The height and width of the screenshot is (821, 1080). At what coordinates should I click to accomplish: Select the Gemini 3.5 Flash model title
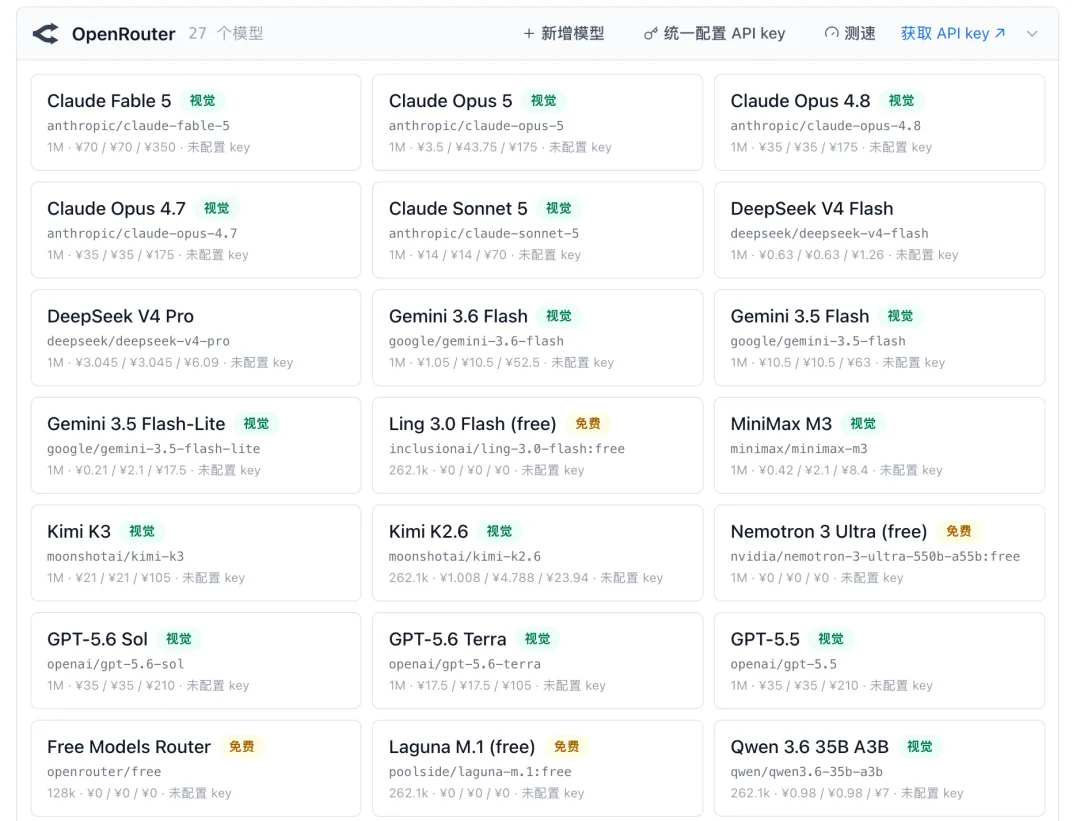point(800,316)
